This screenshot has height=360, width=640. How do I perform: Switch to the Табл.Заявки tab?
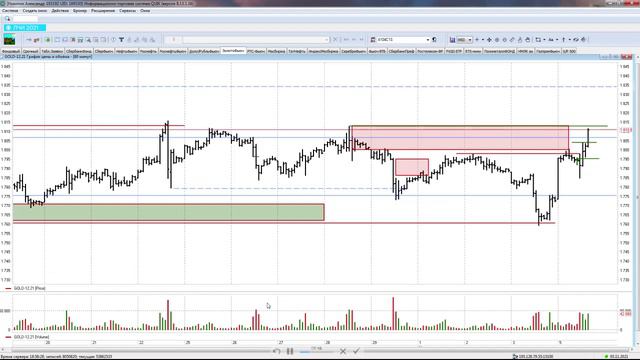coord(52,51)
